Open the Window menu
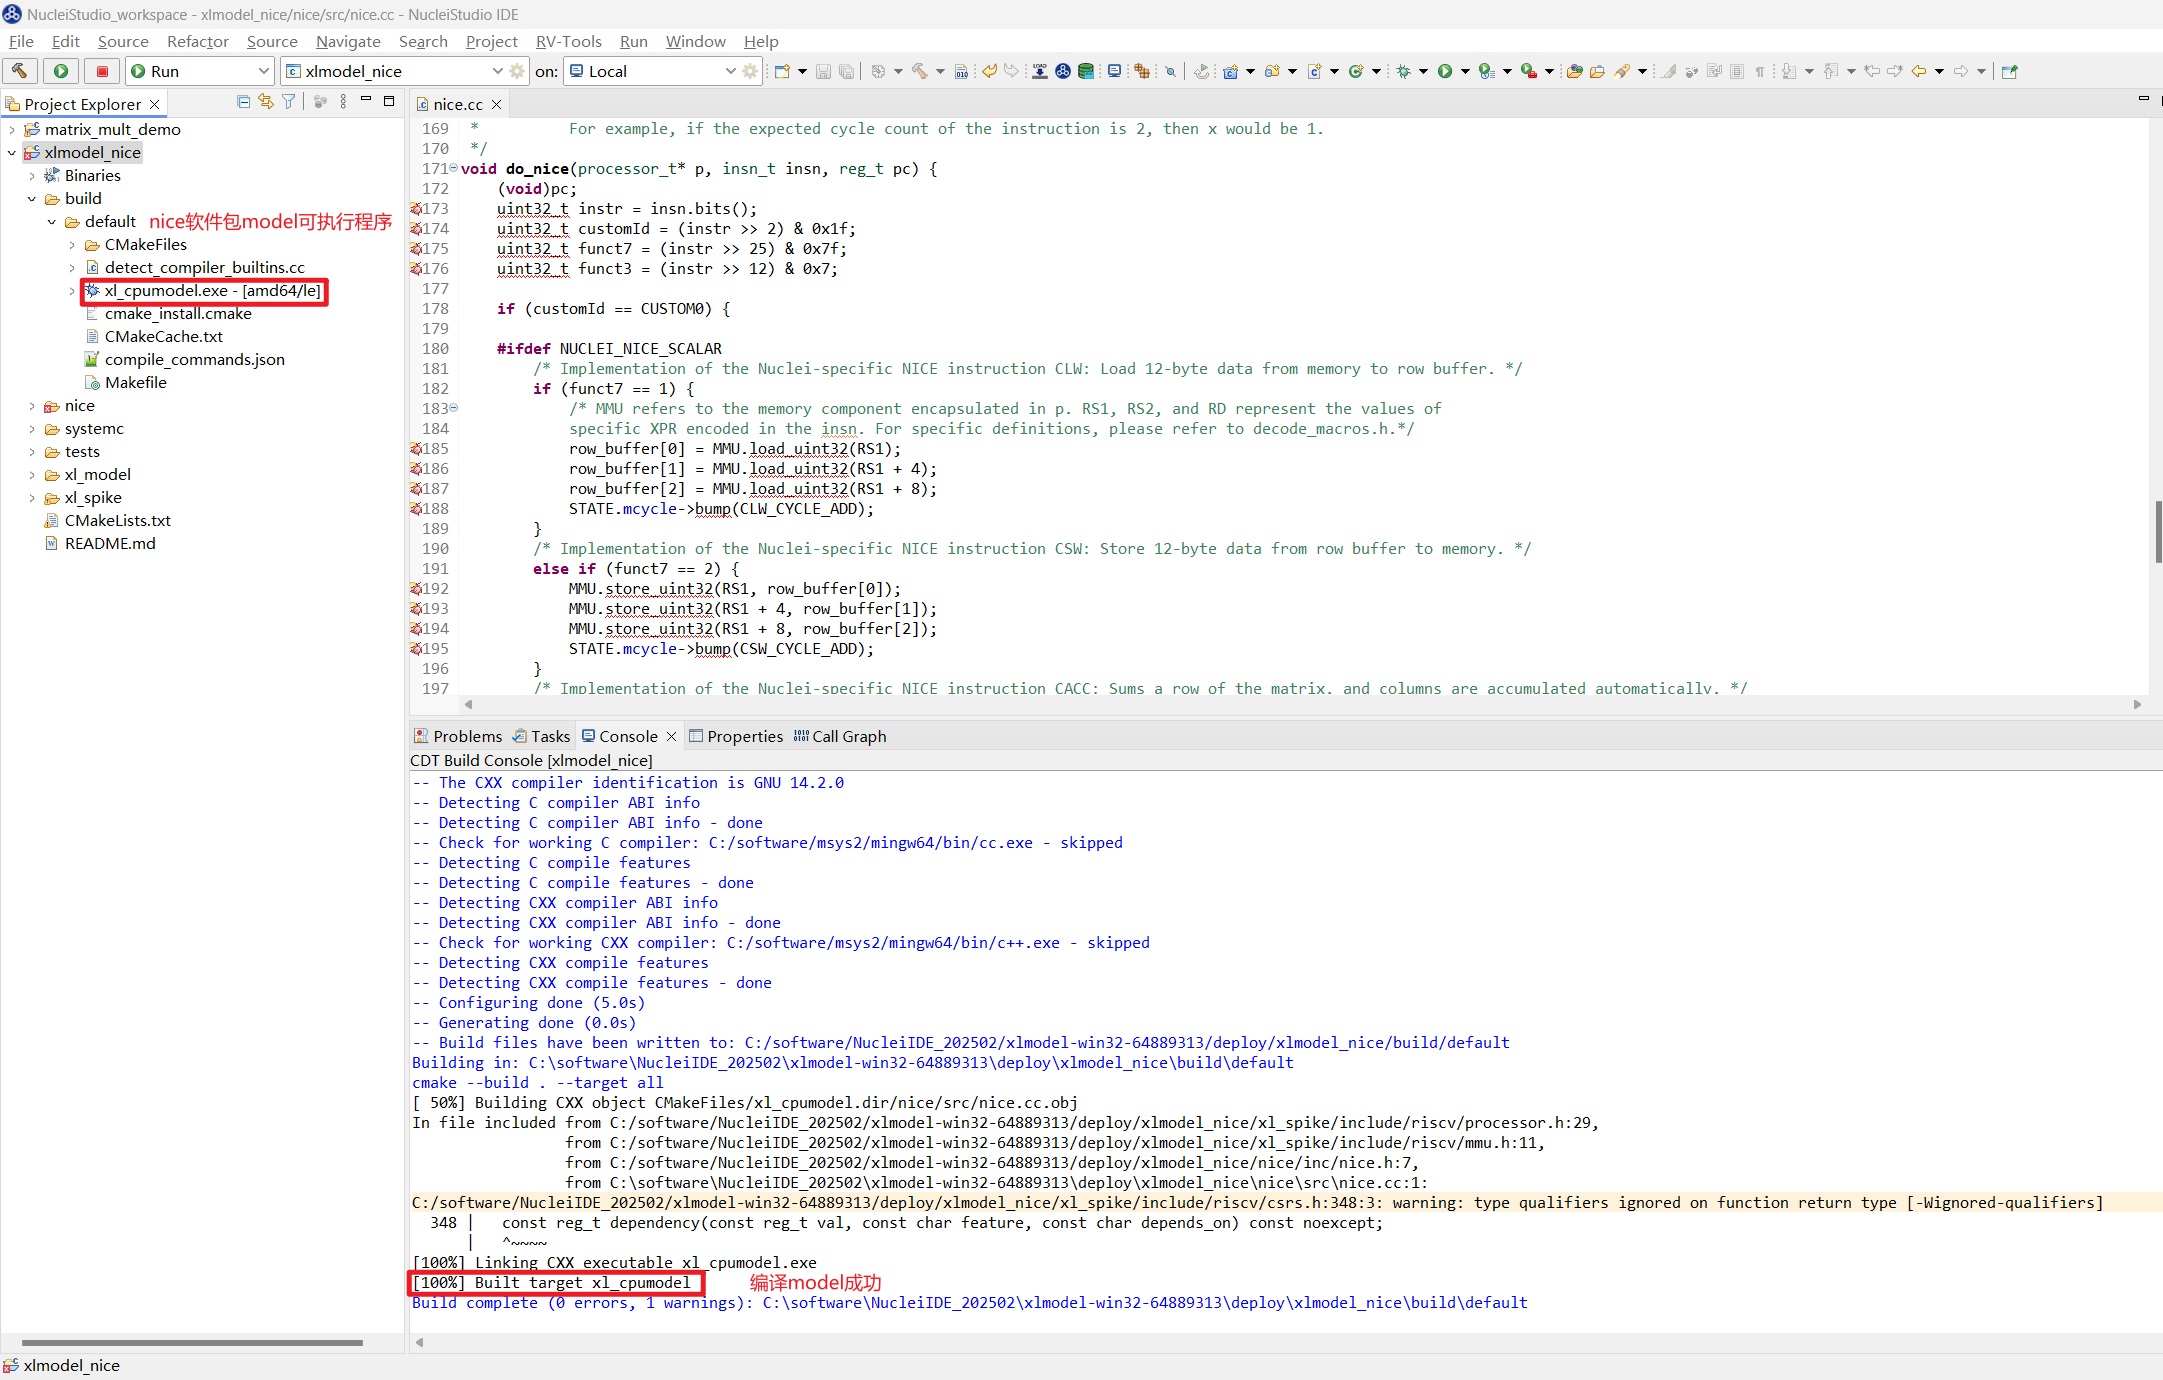This screenshot has width=2163, height=1380. (x=695, y=41)
